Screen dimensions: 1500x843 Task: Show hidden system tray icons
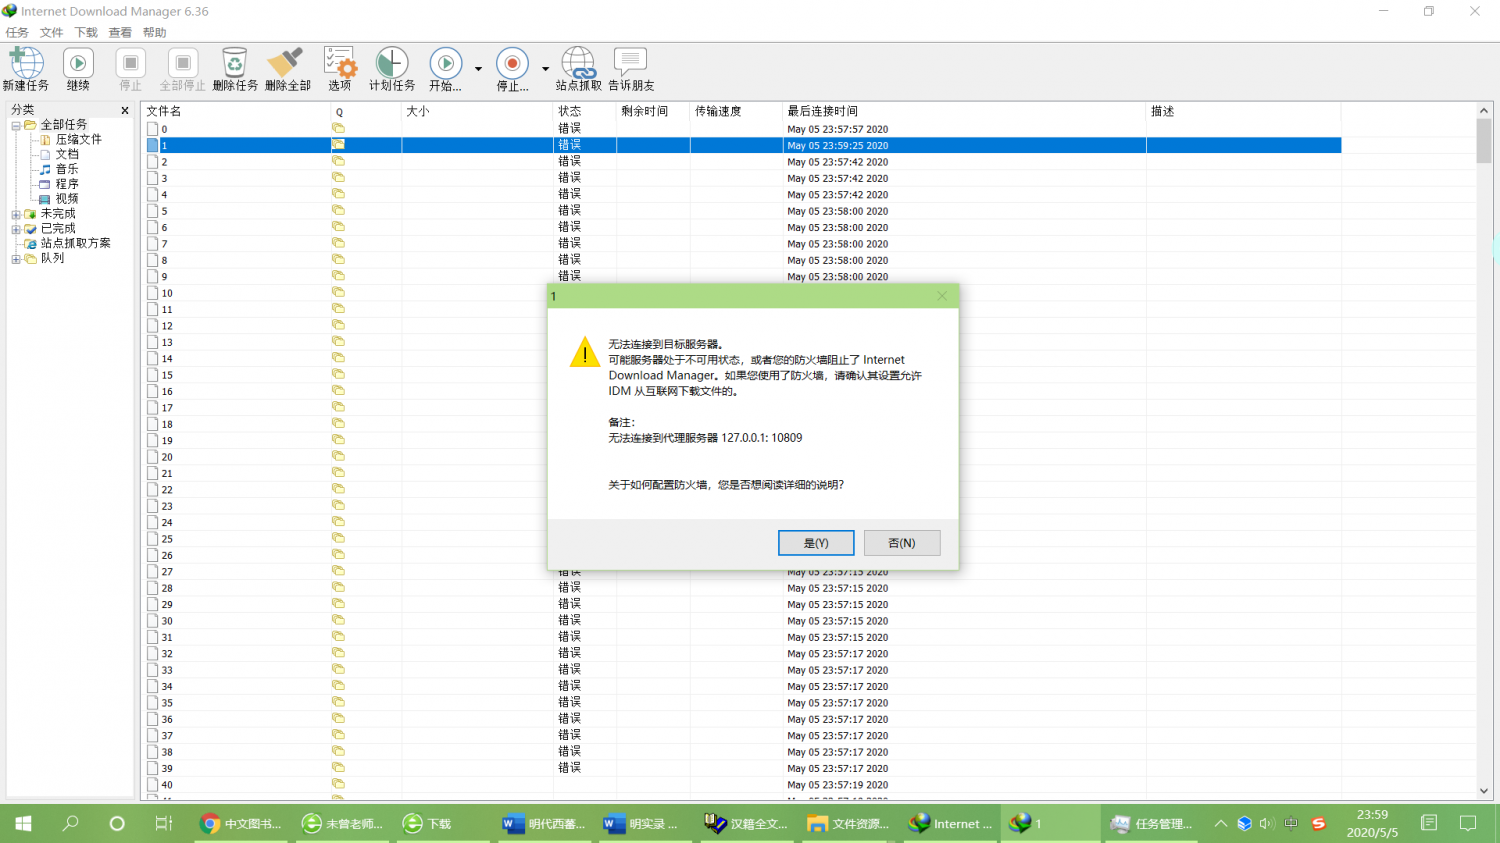tap(1220, 824)
